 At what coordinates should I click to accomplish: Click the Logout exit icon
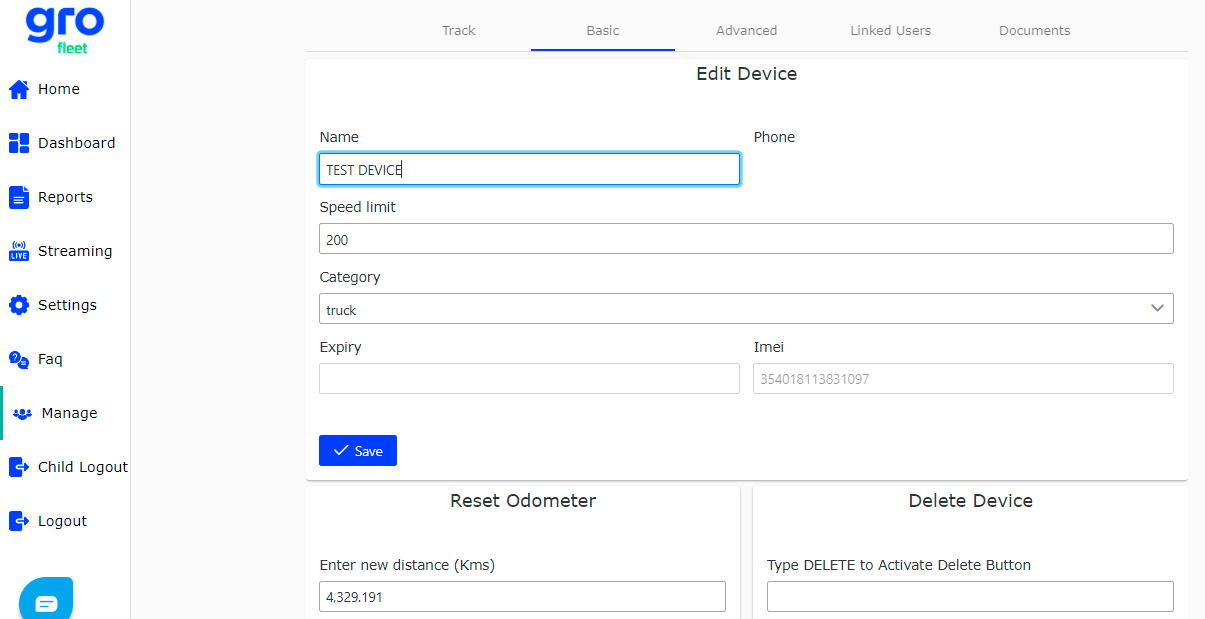click(18, 521)
